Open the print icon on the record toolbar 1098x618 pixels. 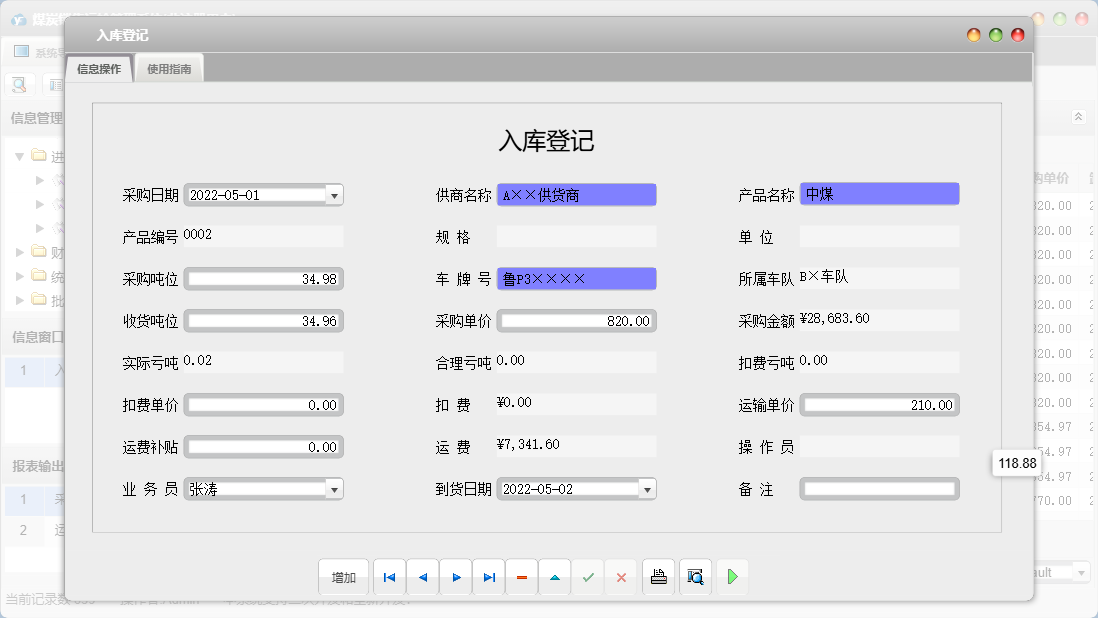click(658, 577)
